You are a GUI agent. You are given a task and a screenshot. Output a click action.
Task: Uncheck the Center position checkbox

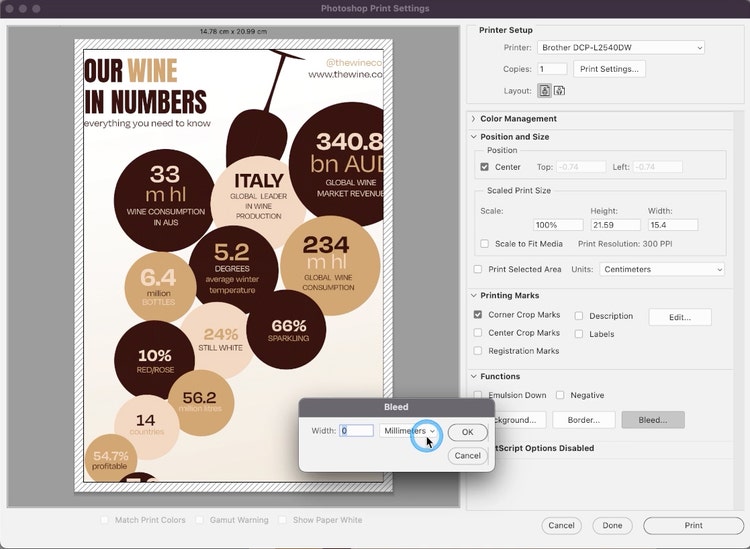coord(485,167)
